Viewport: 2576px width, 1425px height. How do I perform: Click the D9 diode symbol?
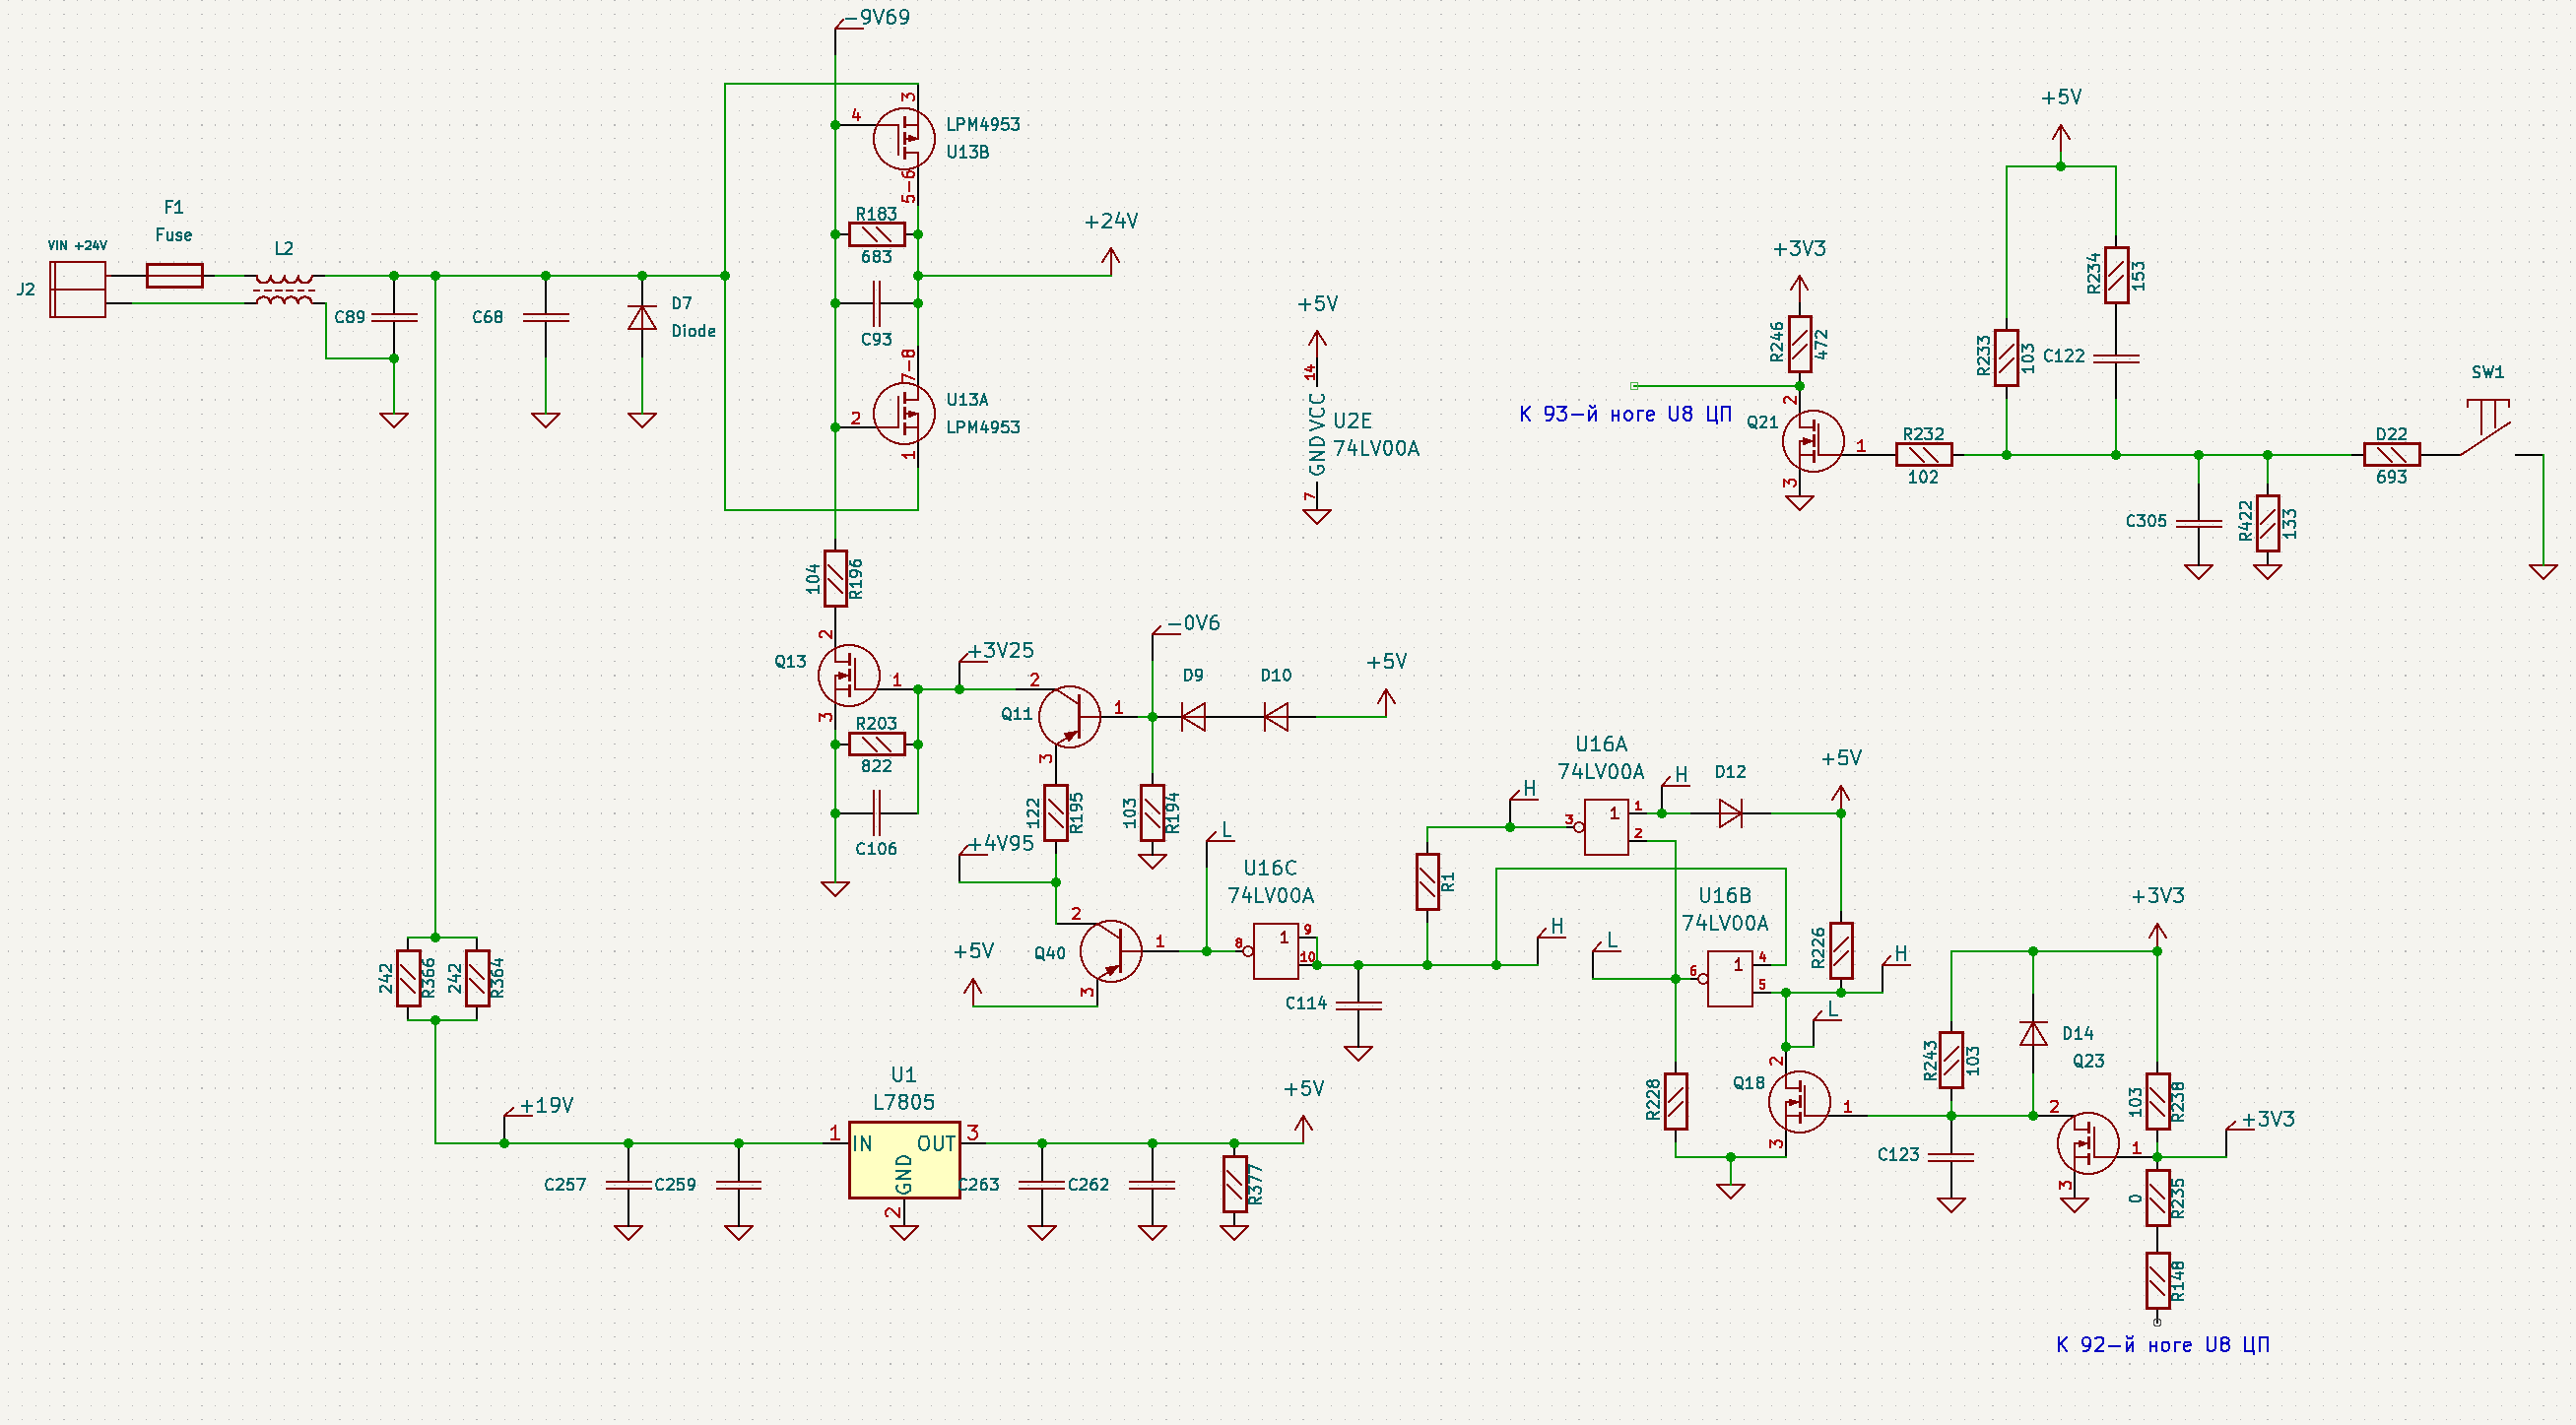pyautogui.click(x=1193, y=716)
